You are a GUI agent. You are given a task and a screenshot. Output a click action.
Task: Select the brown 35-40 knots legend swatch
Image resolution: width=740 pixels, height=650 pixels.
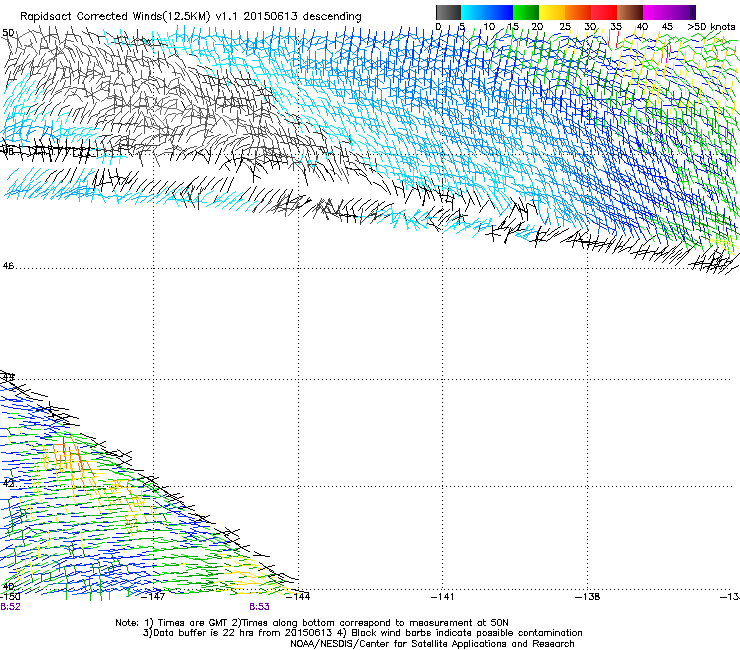[x=630, y=12]
